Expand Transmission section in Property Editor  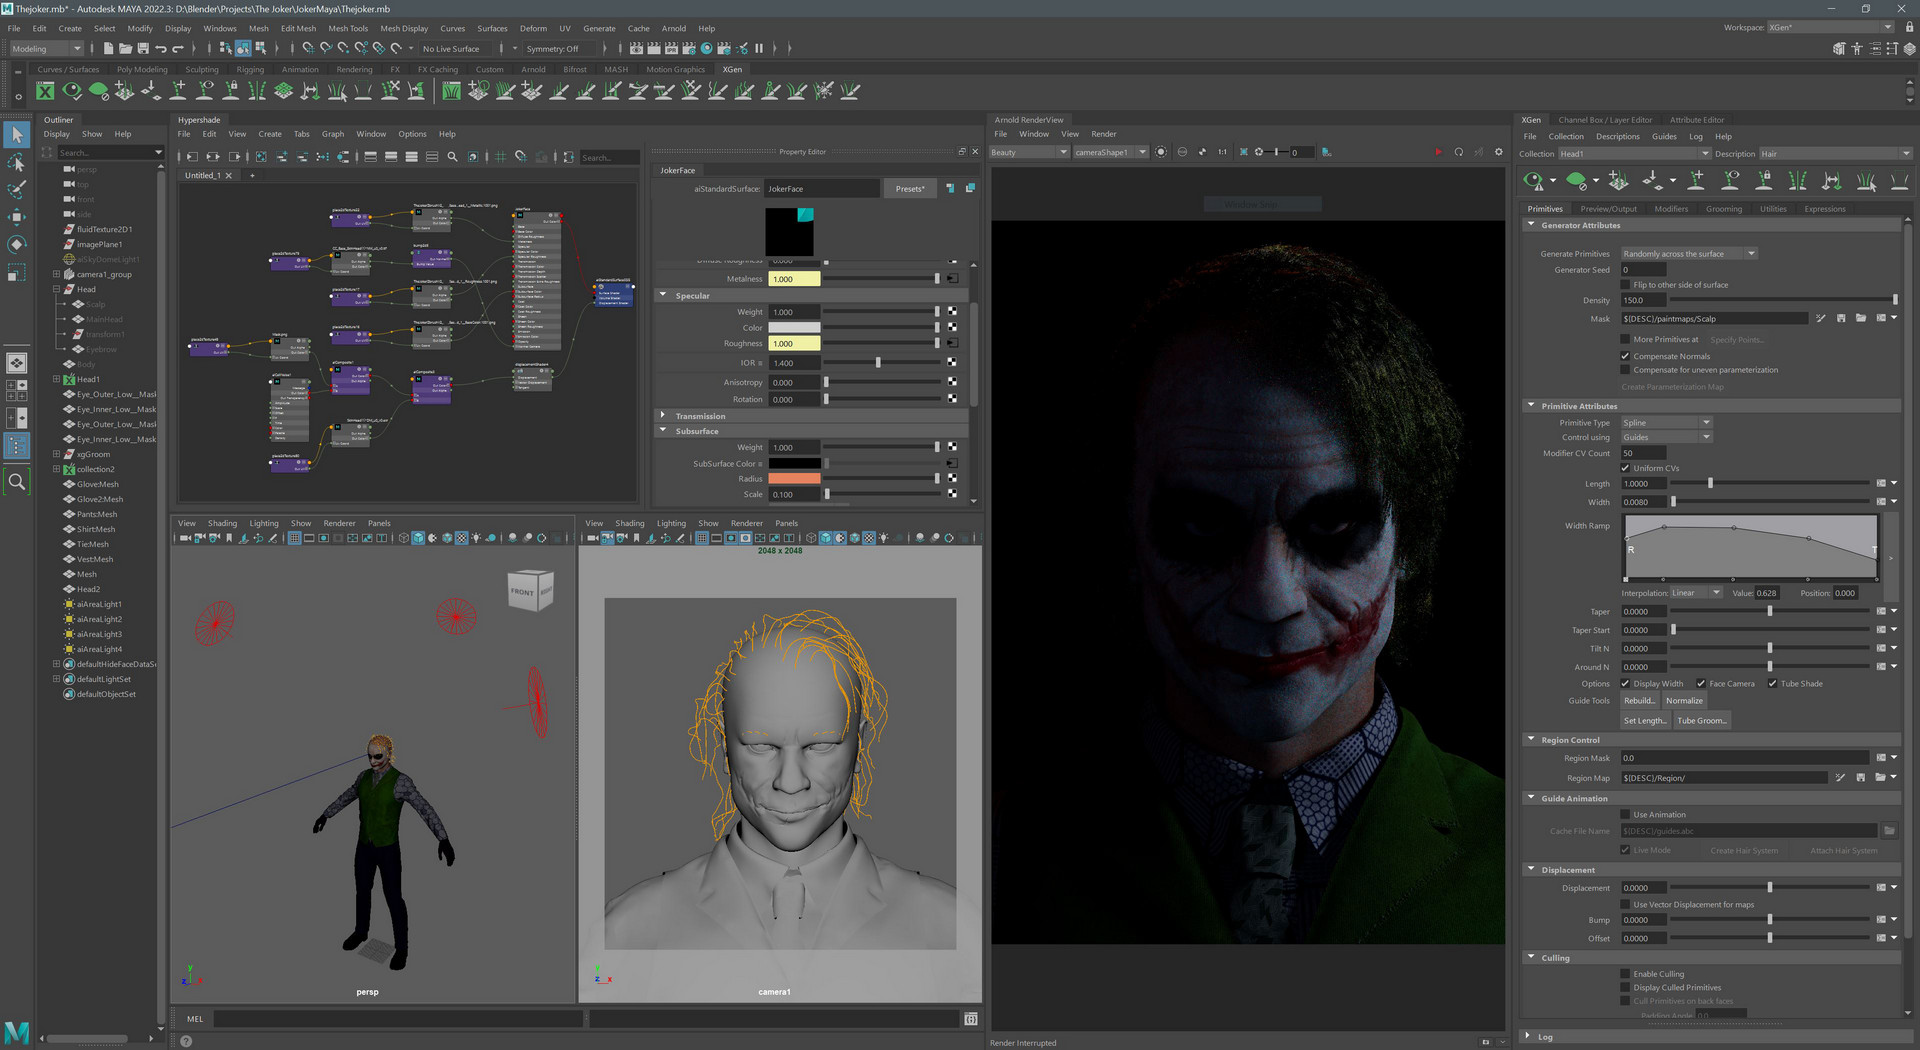click(x=663, y=416)
